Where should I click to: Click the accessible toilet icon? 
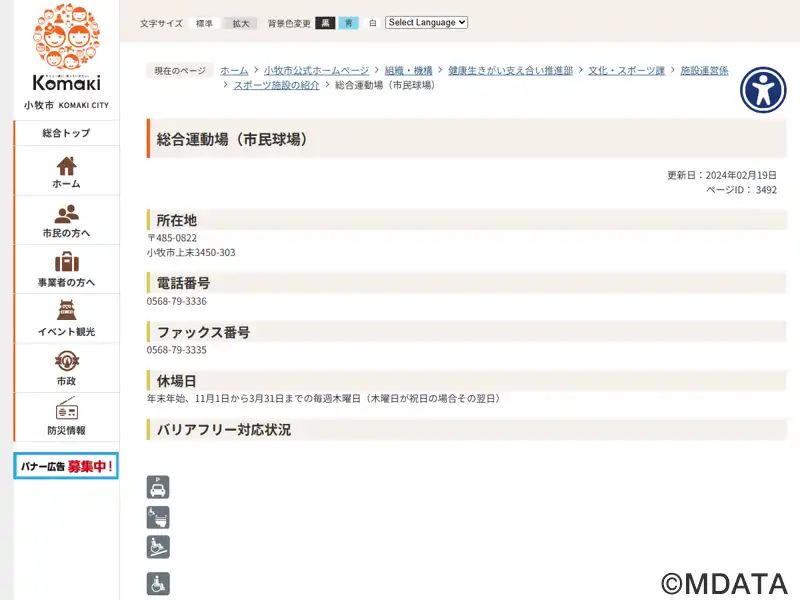tap(158, 517)
